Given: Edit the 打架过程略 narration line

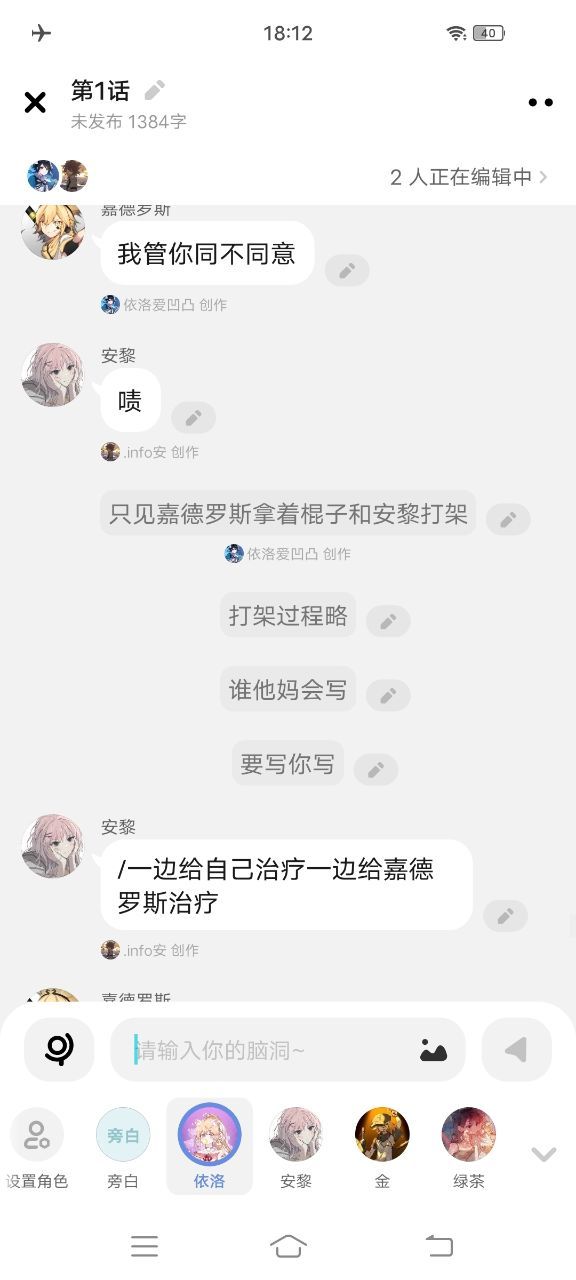Looking at the screenshot, I should 388,621.
